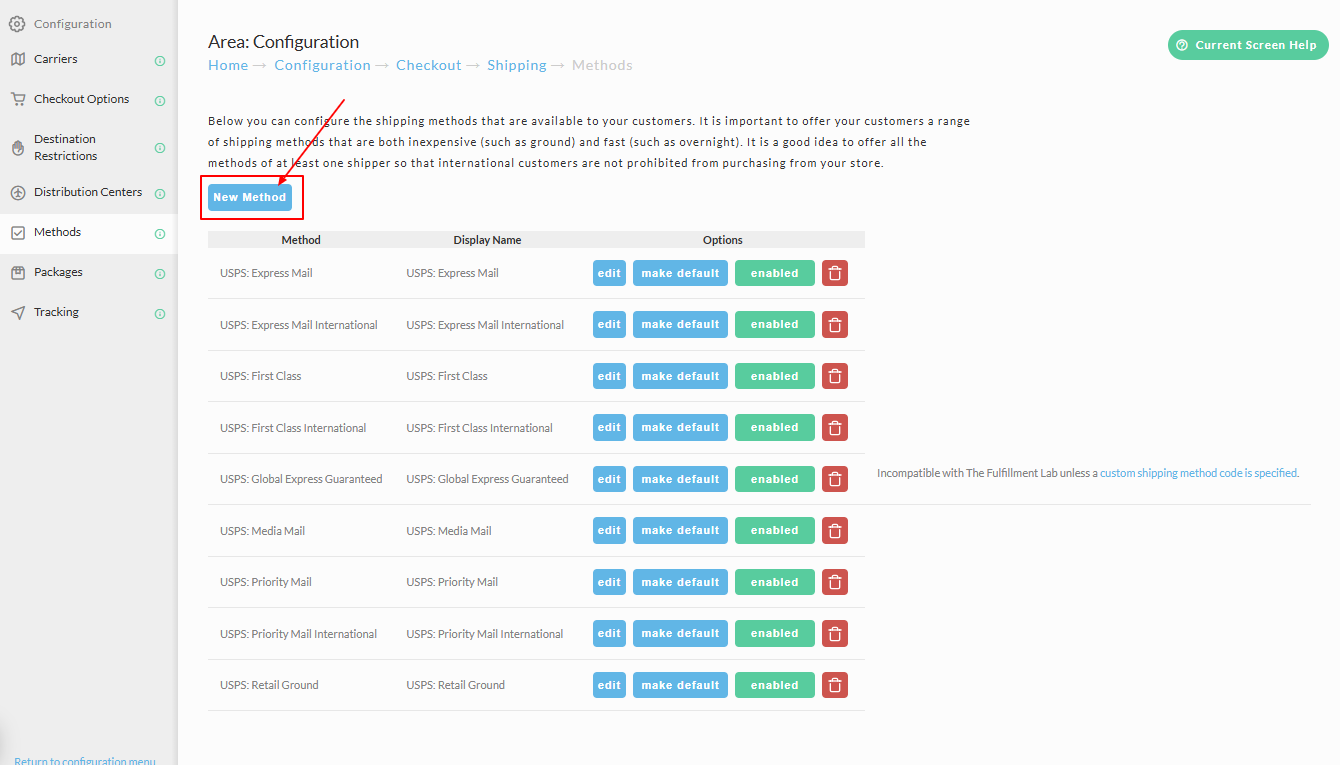
Task: Open Tracking via its paper-plane icon
Action: pyautogui.click(x=18, y=313)
